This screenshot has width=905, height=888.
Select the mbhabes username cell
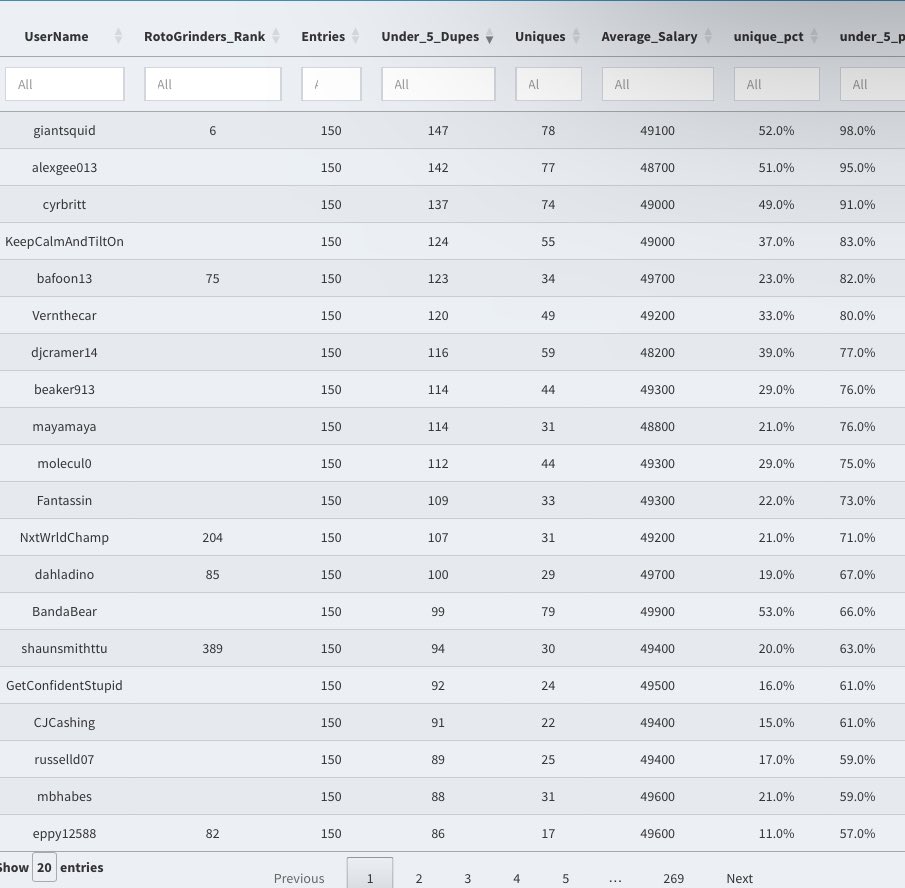65,796
